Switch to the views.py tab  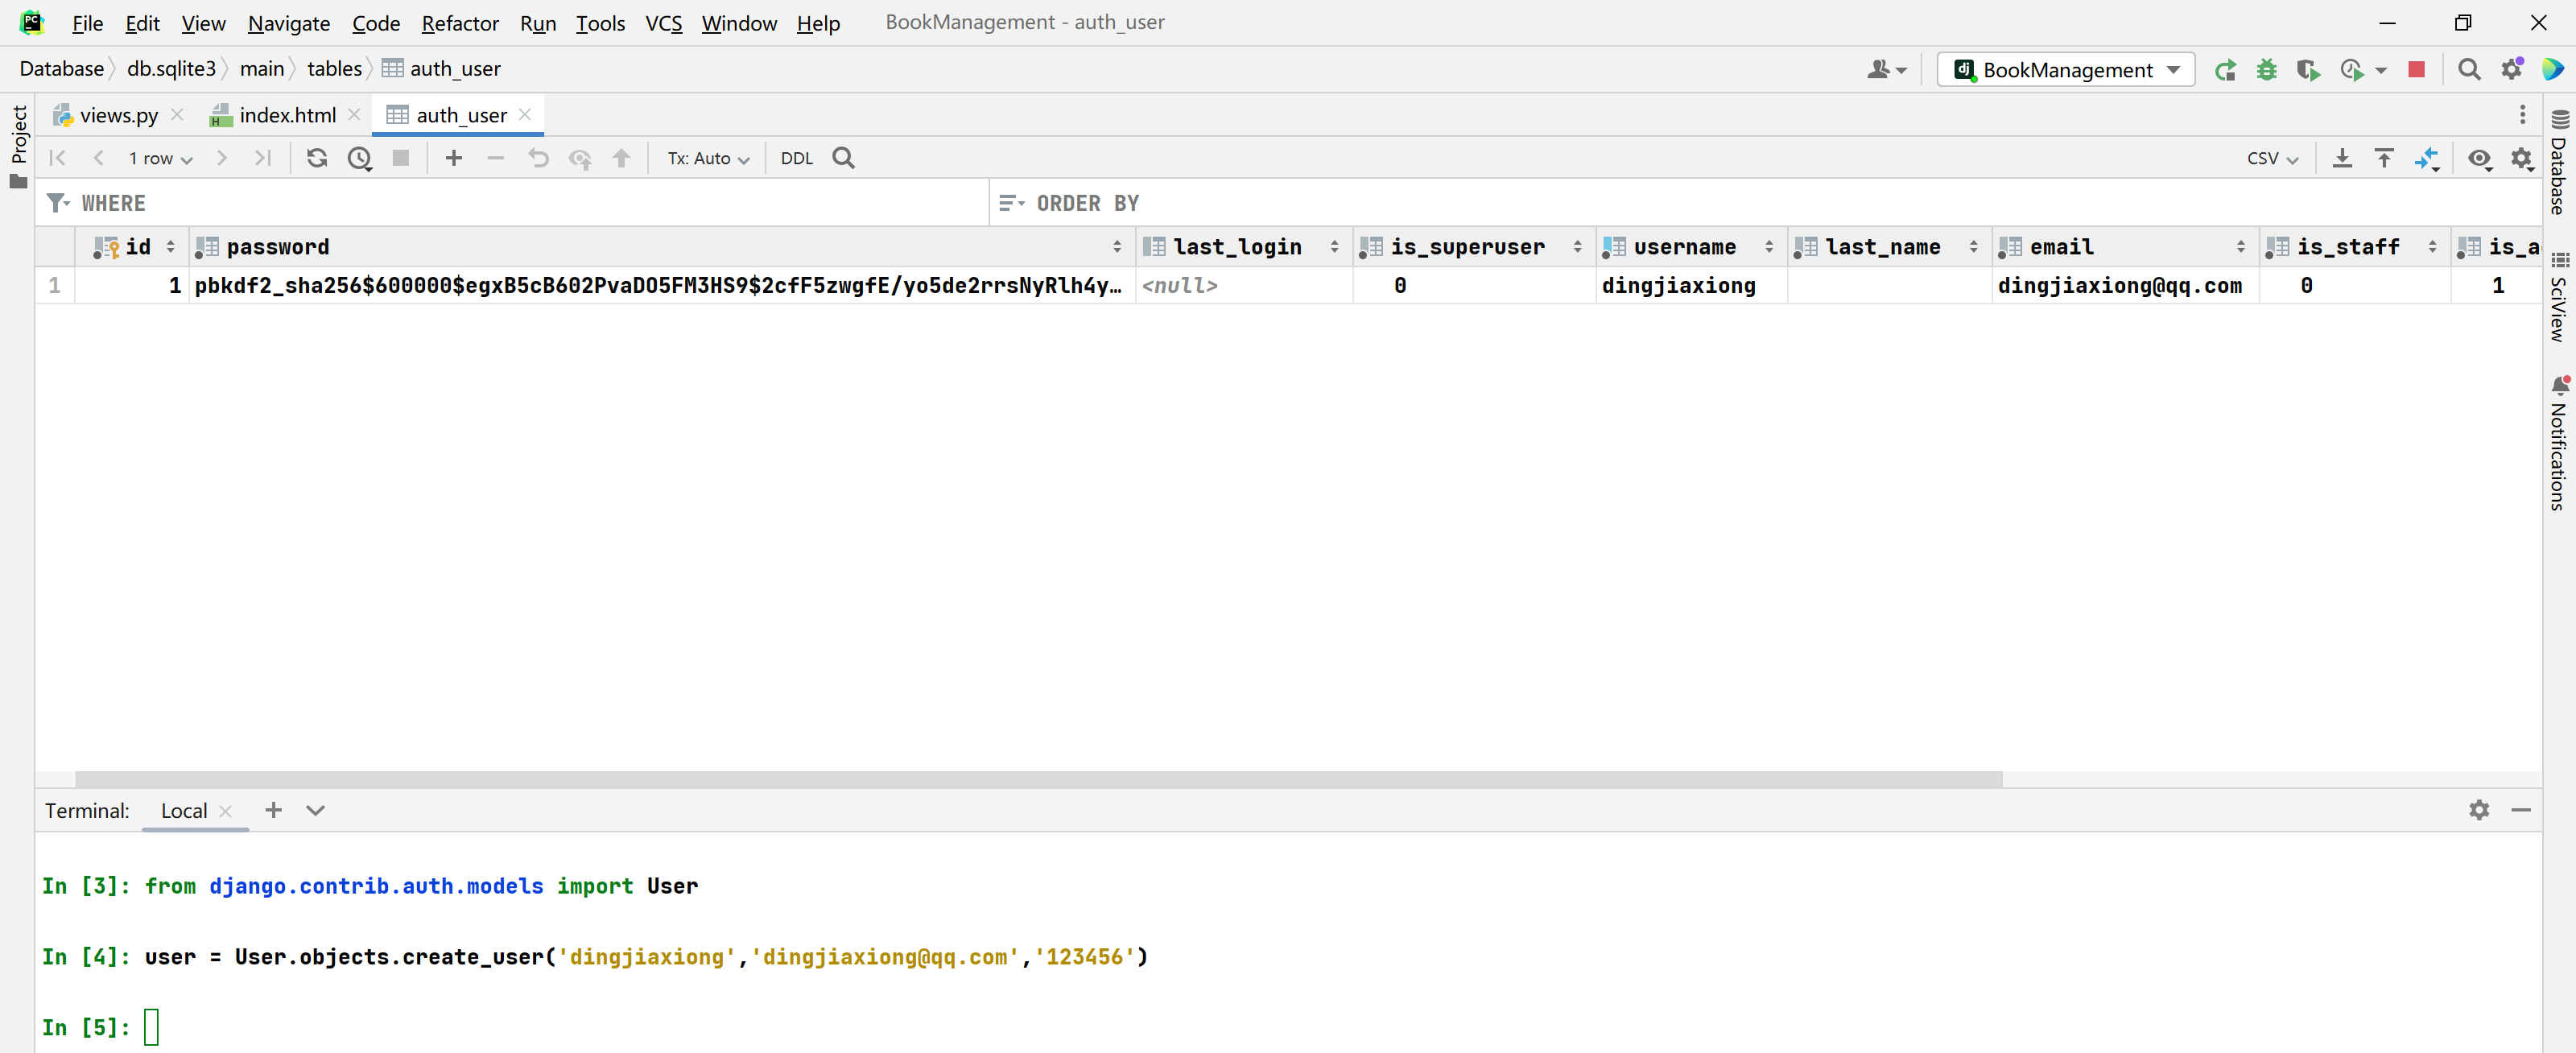(118, 115)
